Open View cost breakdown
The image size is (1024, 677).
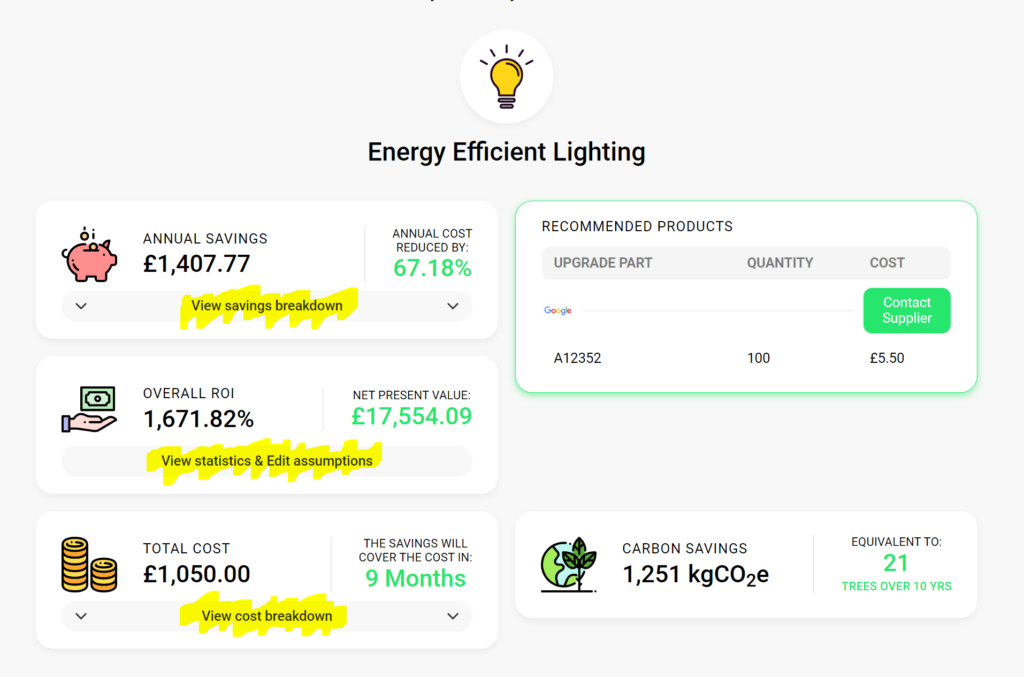[x=266, y=616]
